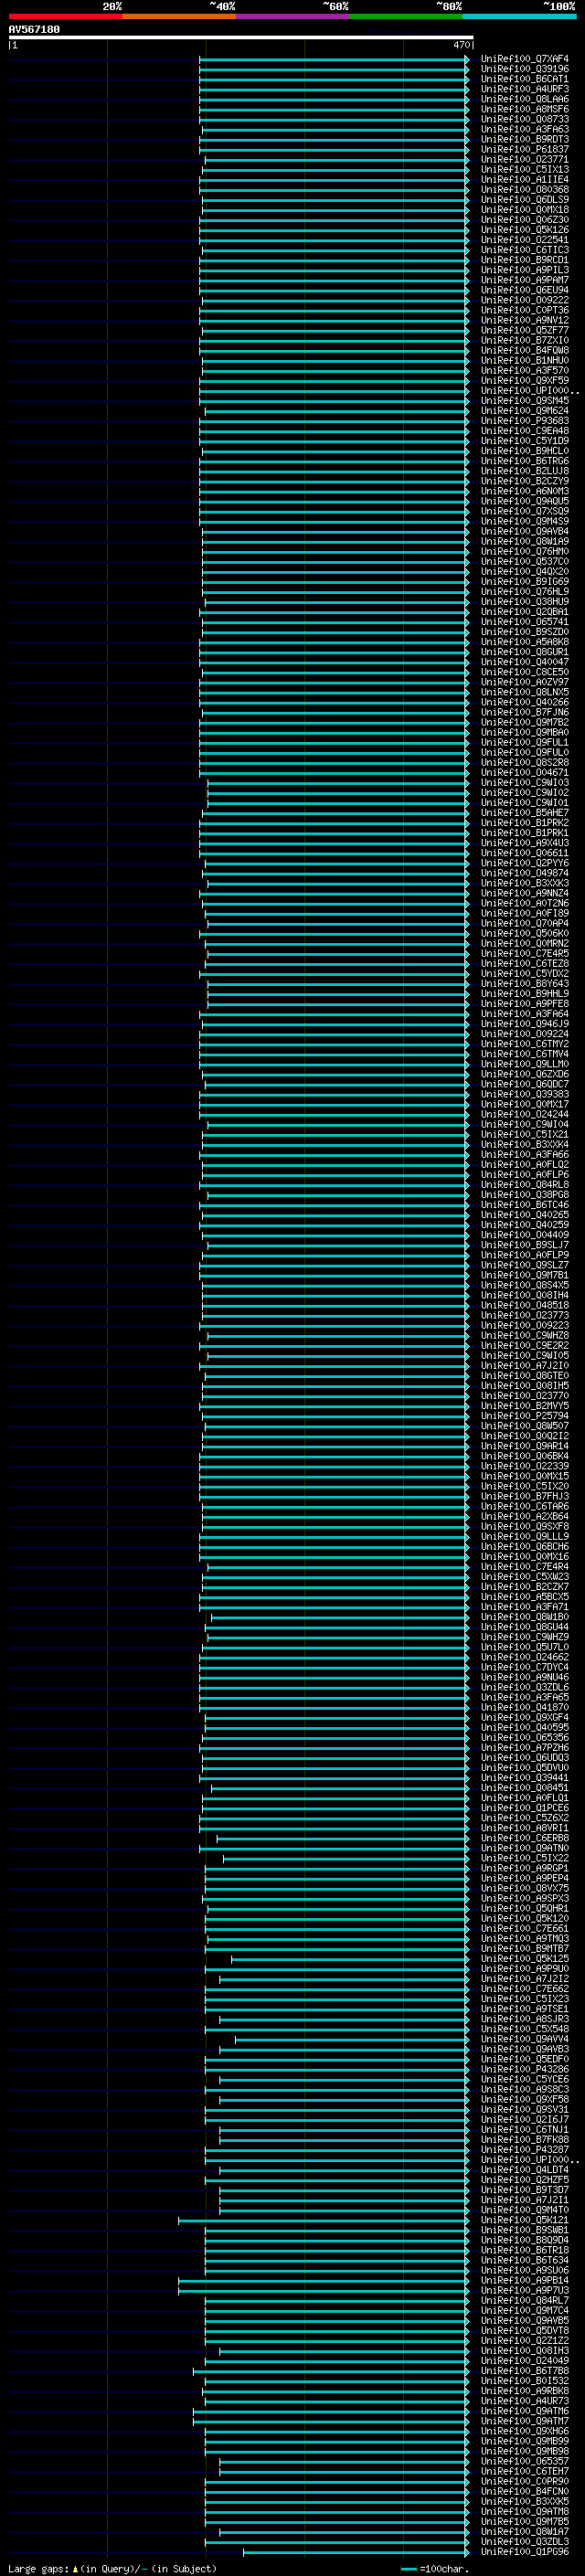Select the UniRef100_Q8LAA6 label

click(525, 99)
